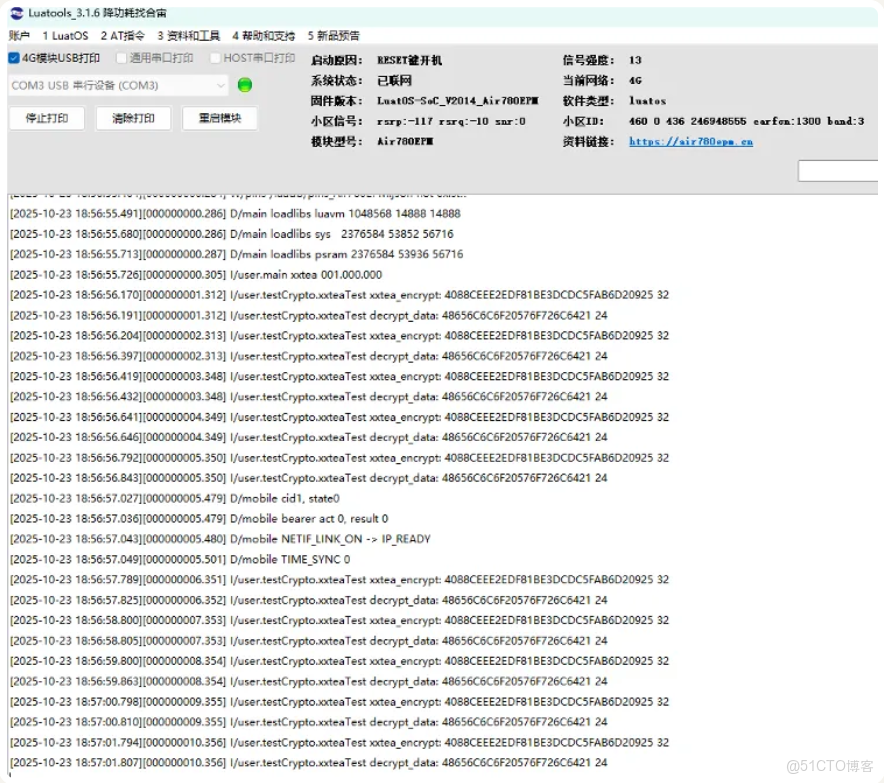Click log line D/mobile TIME_SYNC 0
Viewport: 884px width, 783px height.
point(180,559)
